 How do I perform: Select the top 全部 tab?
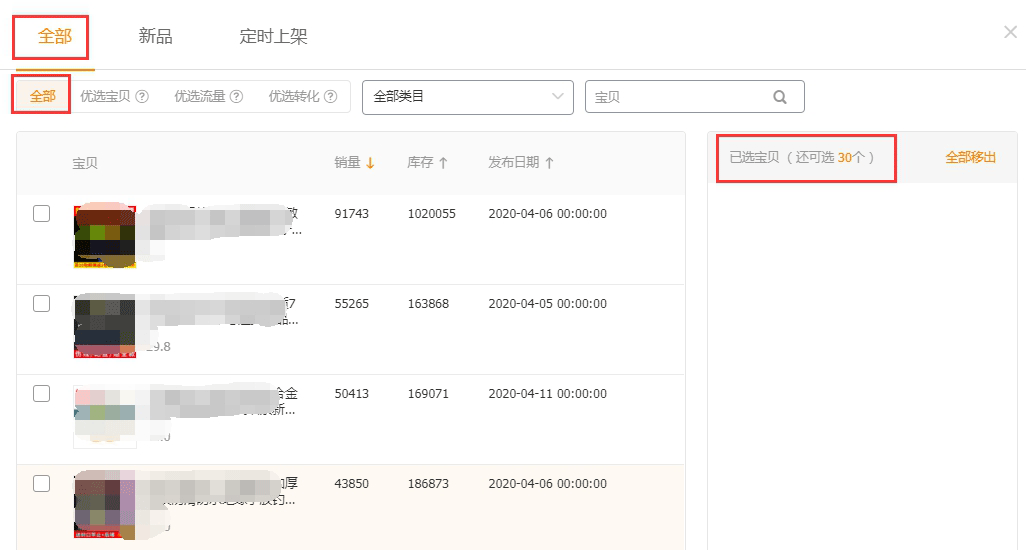pyautogui.click(x=55, y=37)
